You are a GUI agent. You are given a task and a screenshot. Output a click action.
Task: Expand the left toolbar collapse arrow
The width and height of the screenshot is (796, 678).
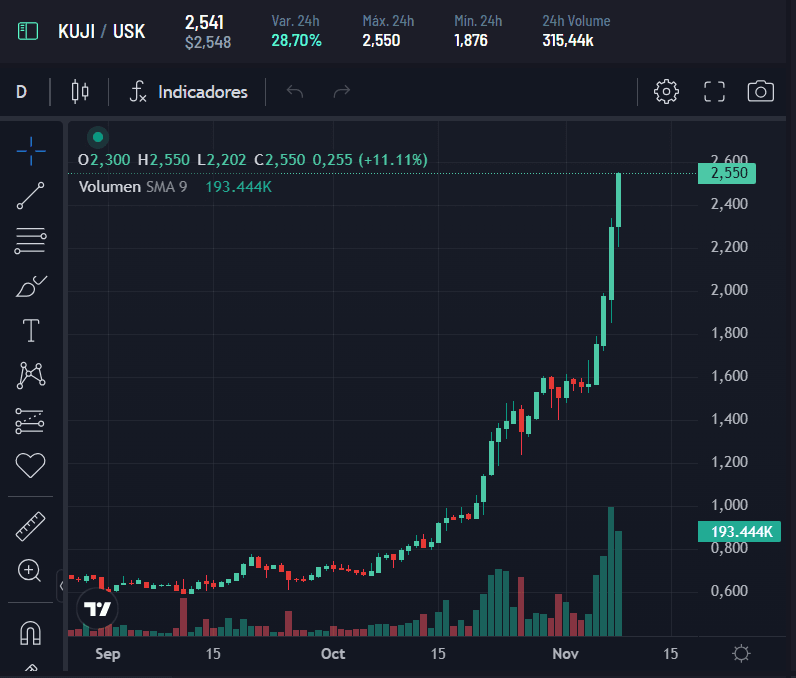pos(60,586)
